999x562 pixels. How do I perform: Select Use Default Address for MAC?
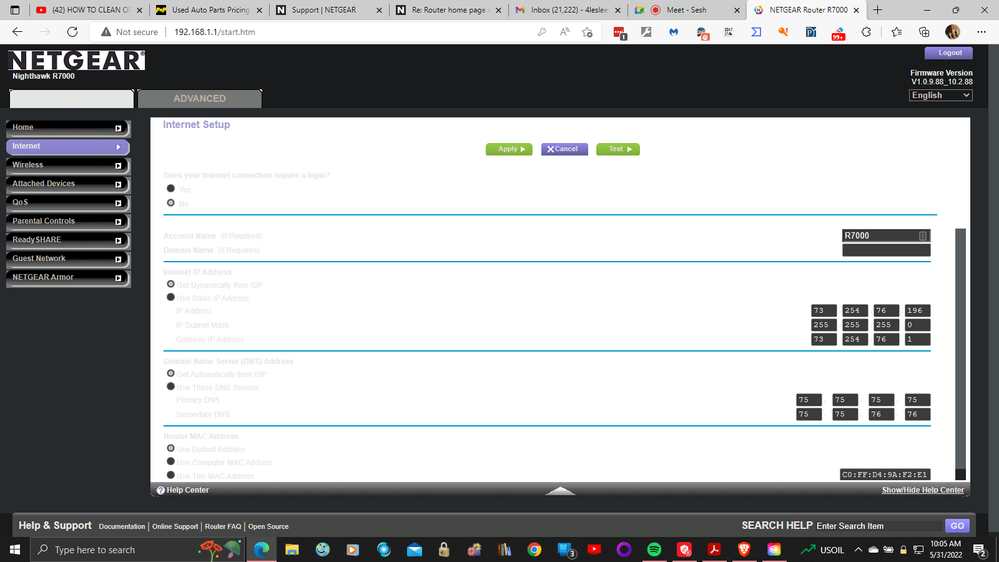coord(171,449)
